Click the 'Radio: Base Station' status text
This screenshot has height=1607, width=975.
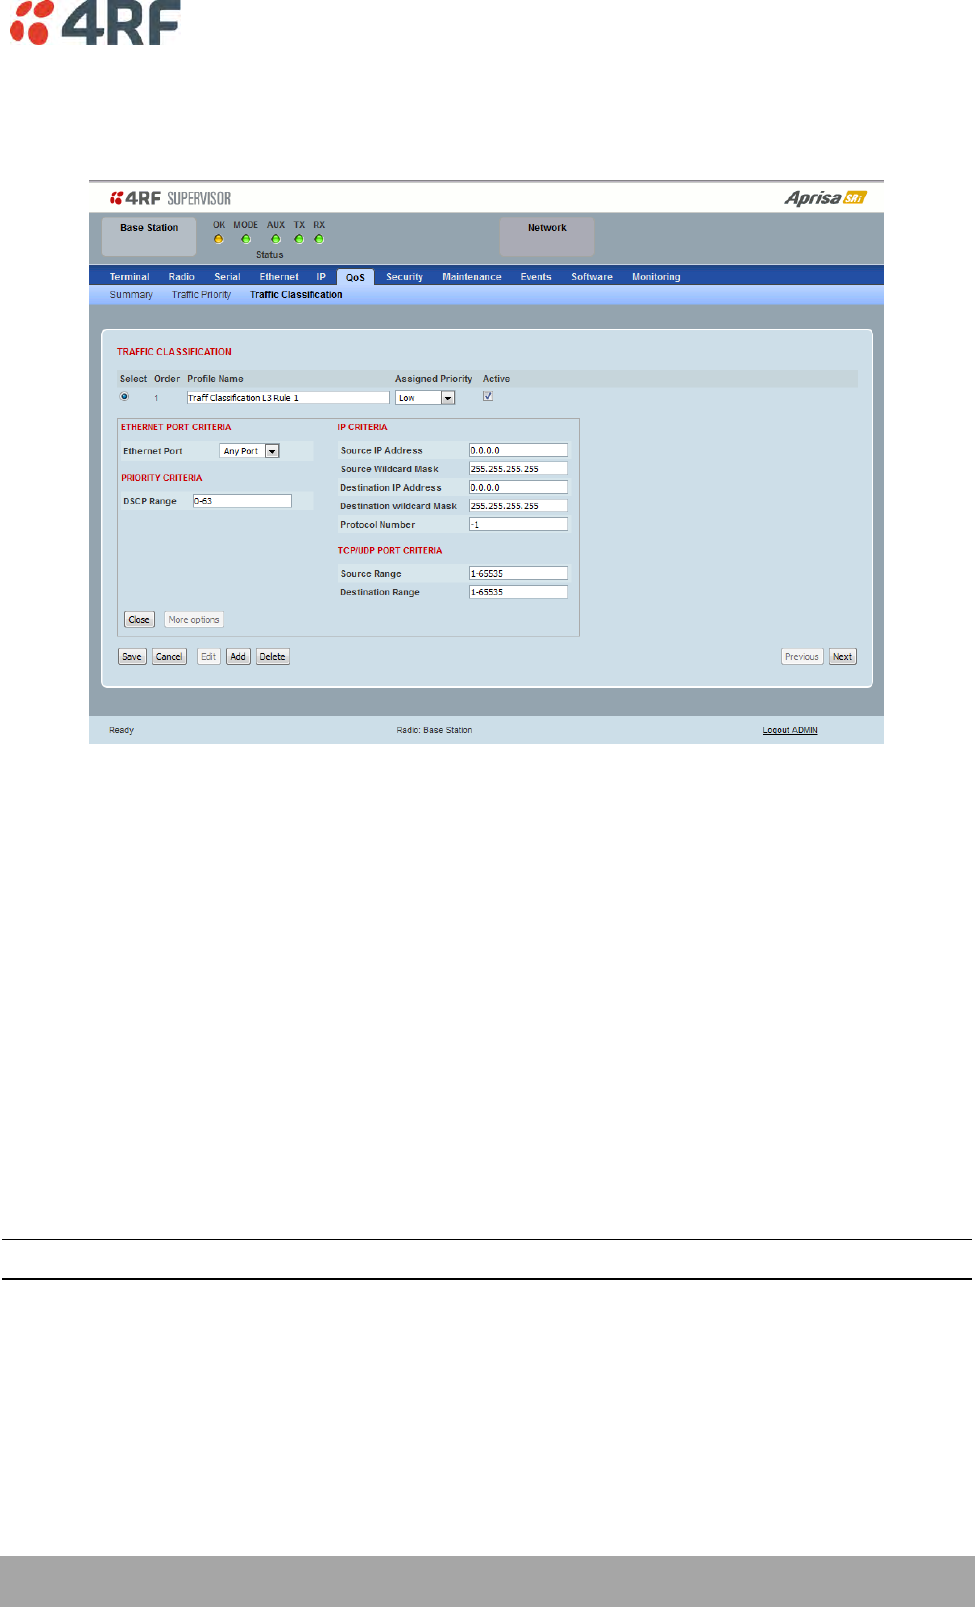point(434,730)
